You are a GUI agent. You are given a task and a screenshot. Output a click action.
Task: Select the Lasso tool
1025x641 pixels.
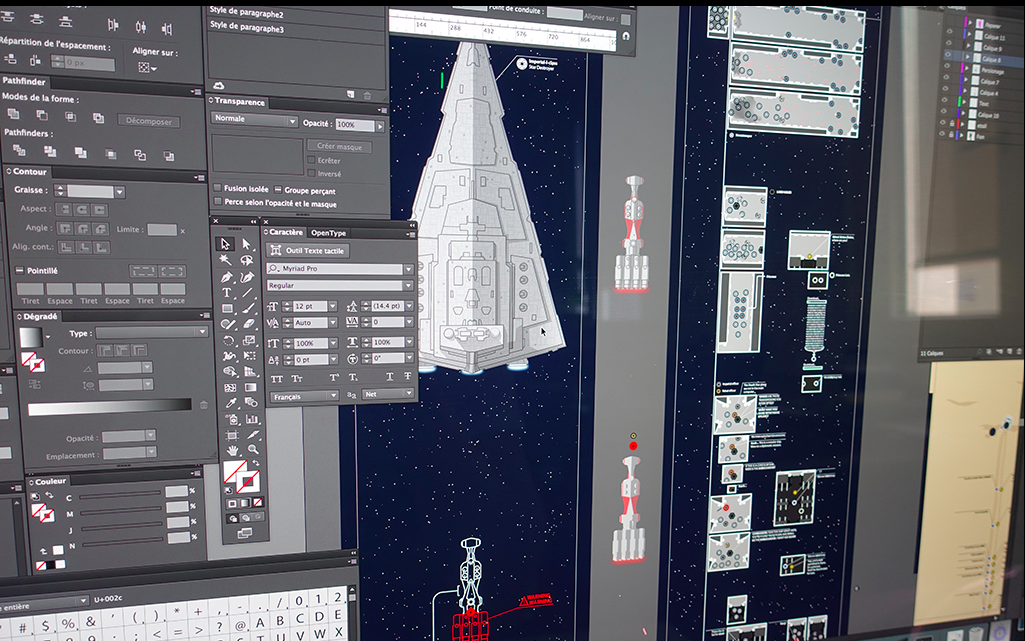(x=246, y=261)
